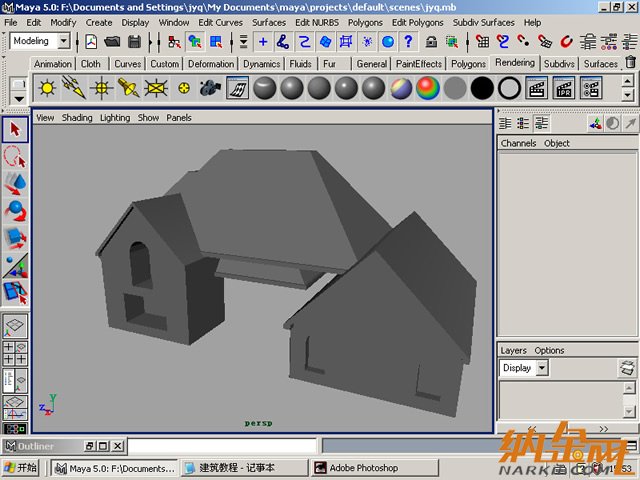Open the Channels menu in channel box
This screenshot has height=480, width=640.
[x=518, y=143]
